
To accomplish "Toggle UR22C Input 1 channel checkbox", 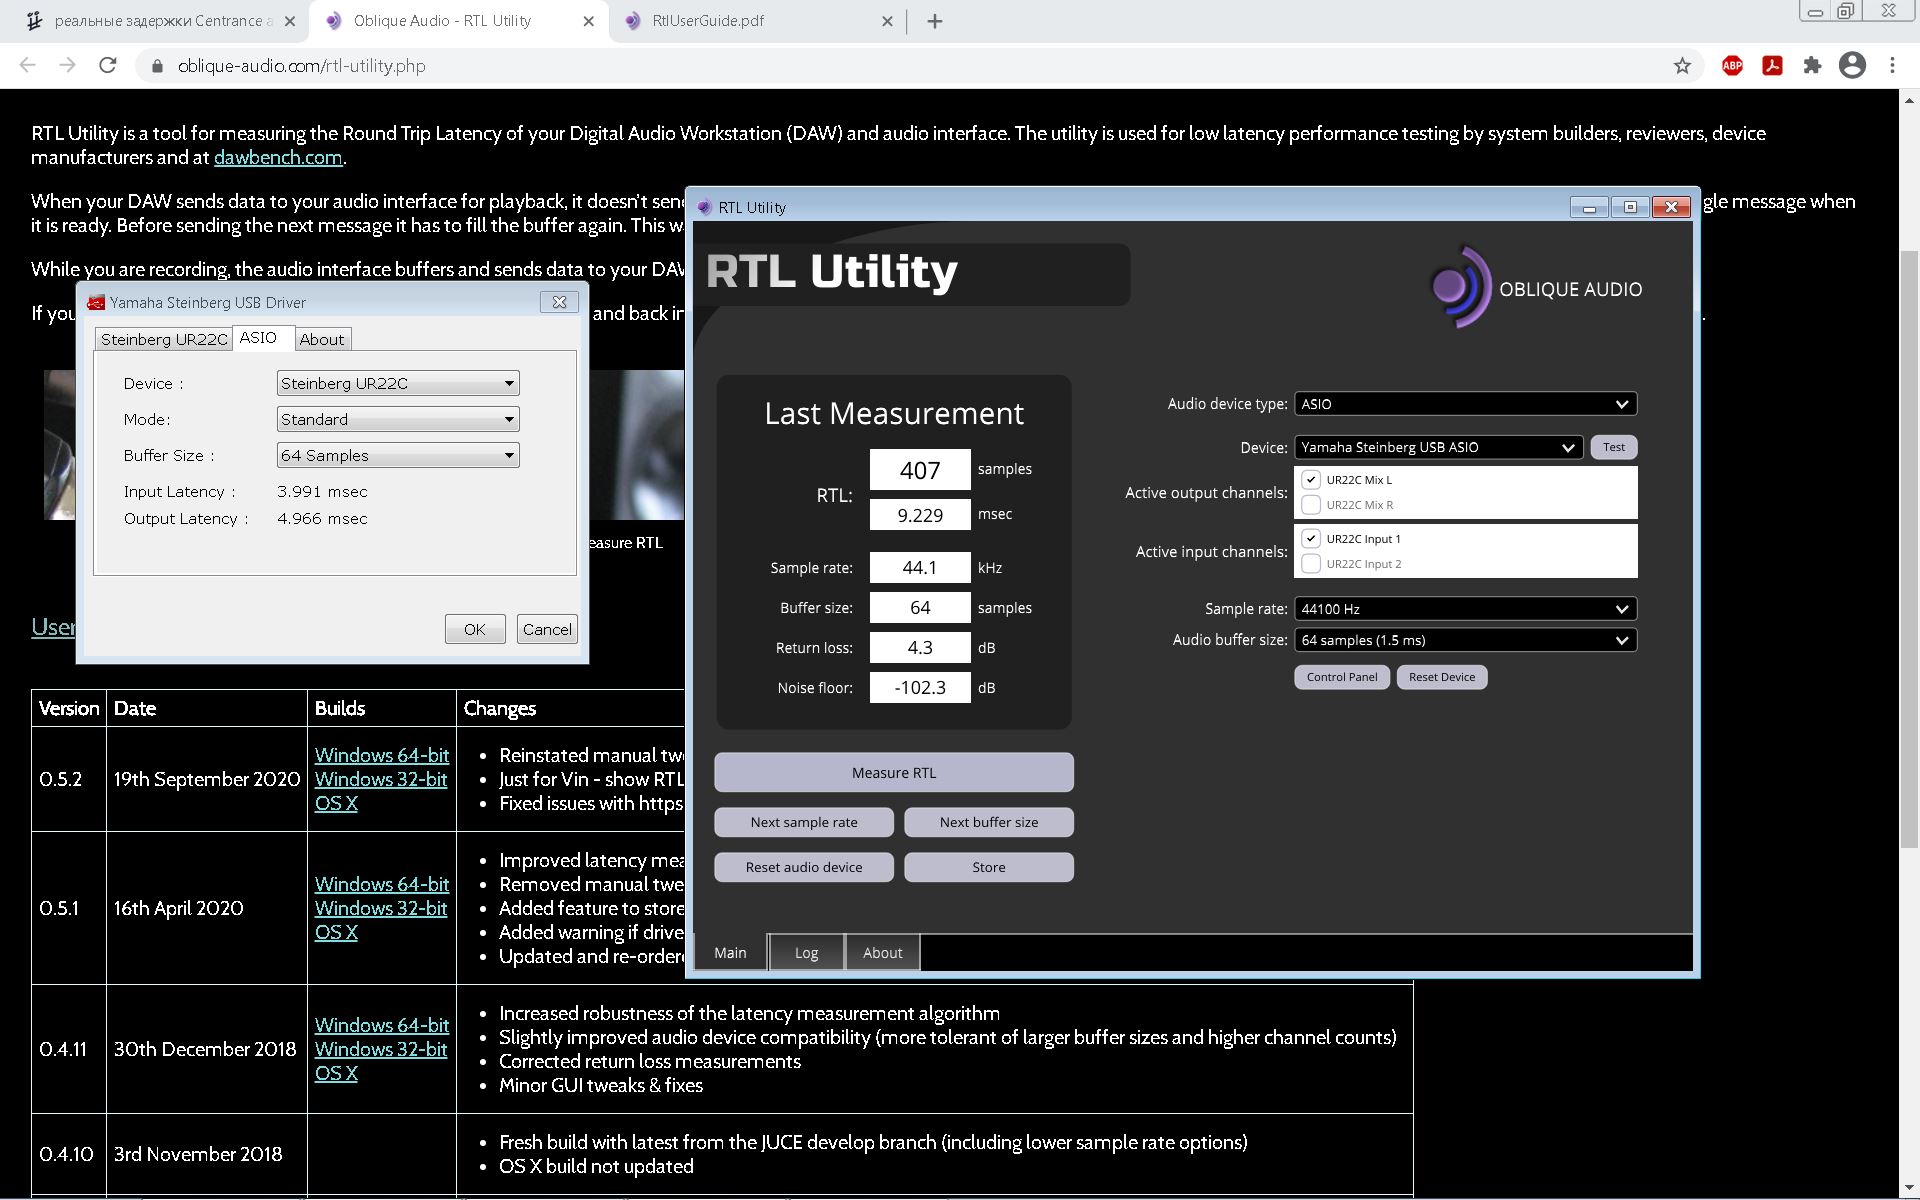I will point(1311,539).
